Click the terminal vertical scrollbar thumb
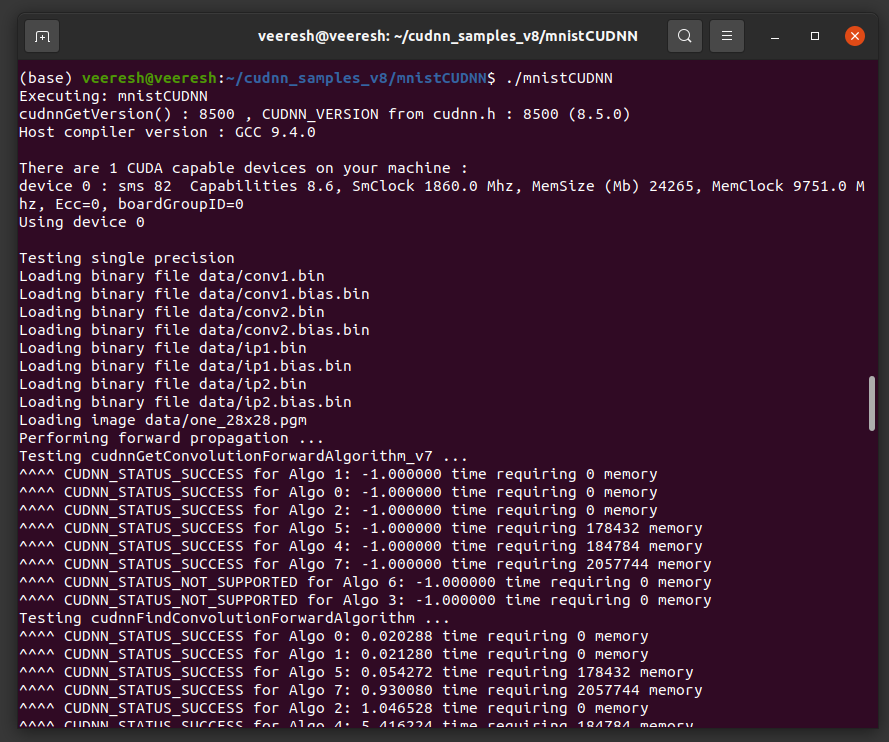889x742 pixels. click(871, 404)
